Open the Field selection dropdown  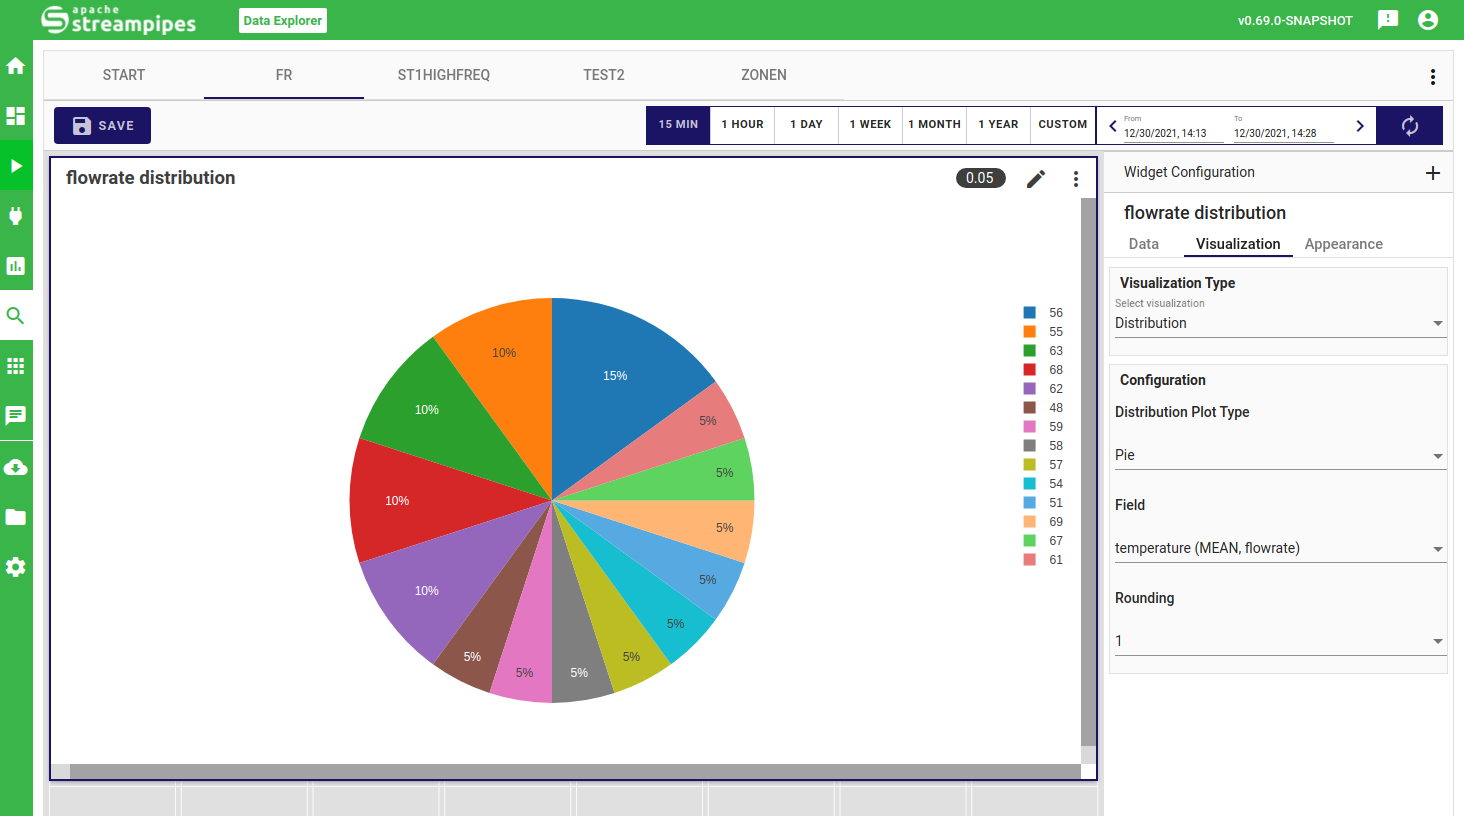click(x=1279, y=548)
